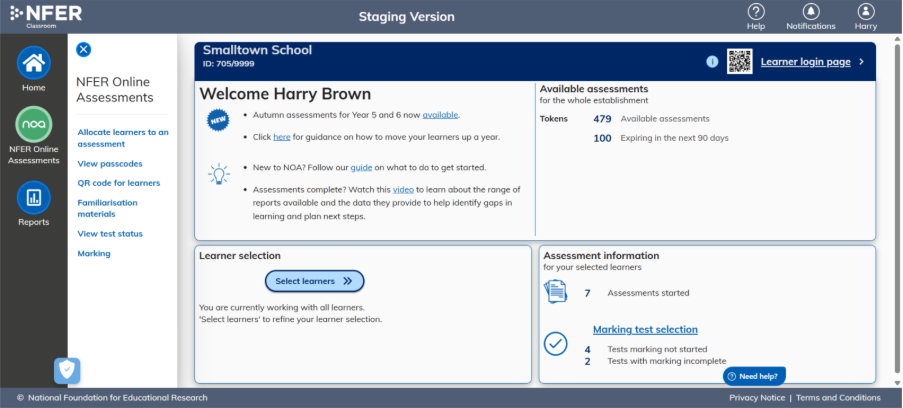Viewport: 903px width, 408px height.
Task: Click the 100 expiring assessments number
Action: (602, 138)
